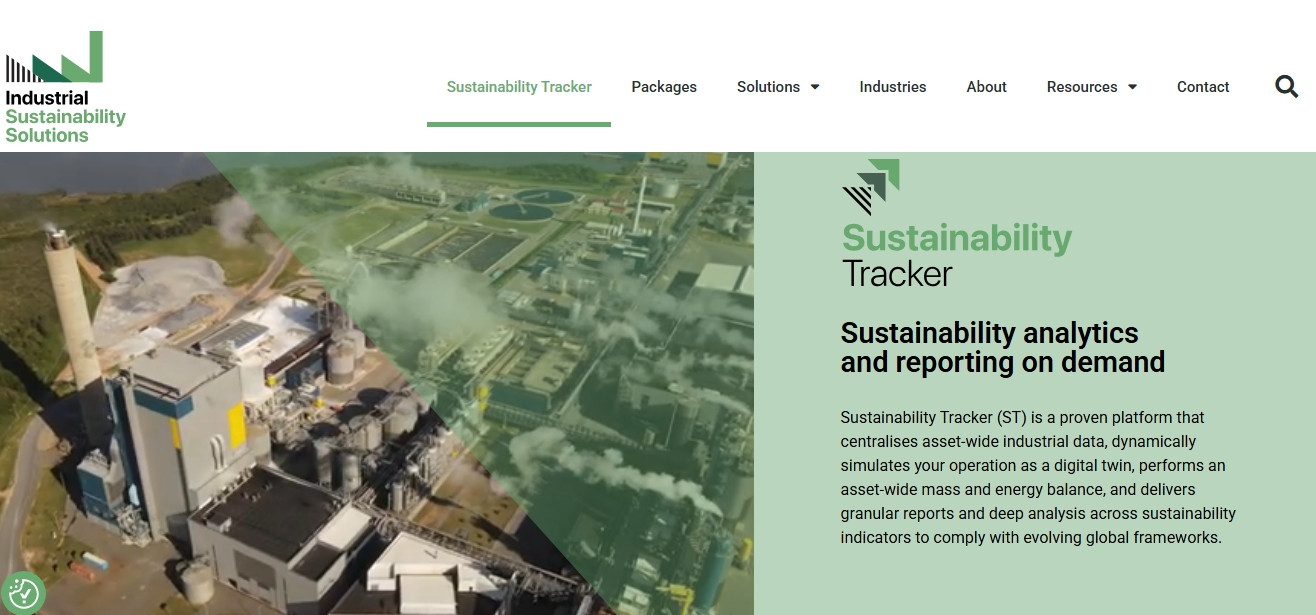The width and height of the screenshot is (1316, 615).
Task: Open the cookie consent badge icon
Action: (x=23, y=594)
